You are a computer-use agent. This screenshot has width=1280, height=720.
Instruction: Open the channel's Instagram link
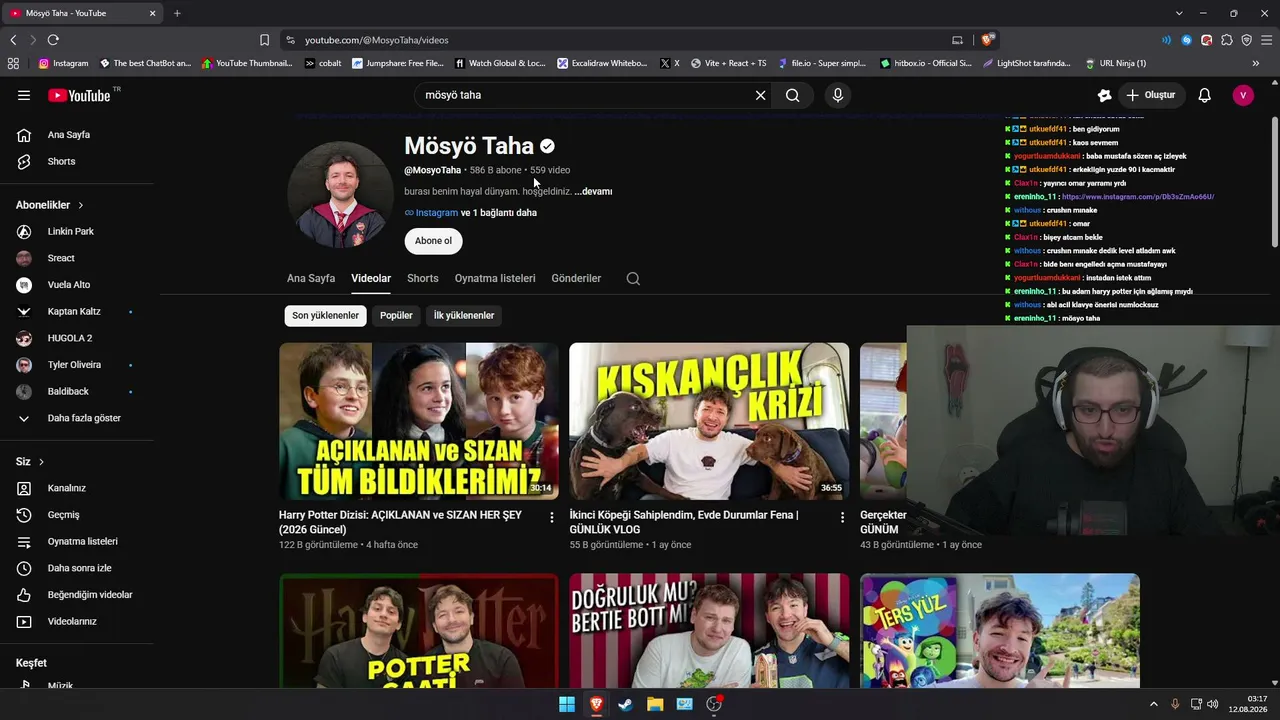coord(431,213)
